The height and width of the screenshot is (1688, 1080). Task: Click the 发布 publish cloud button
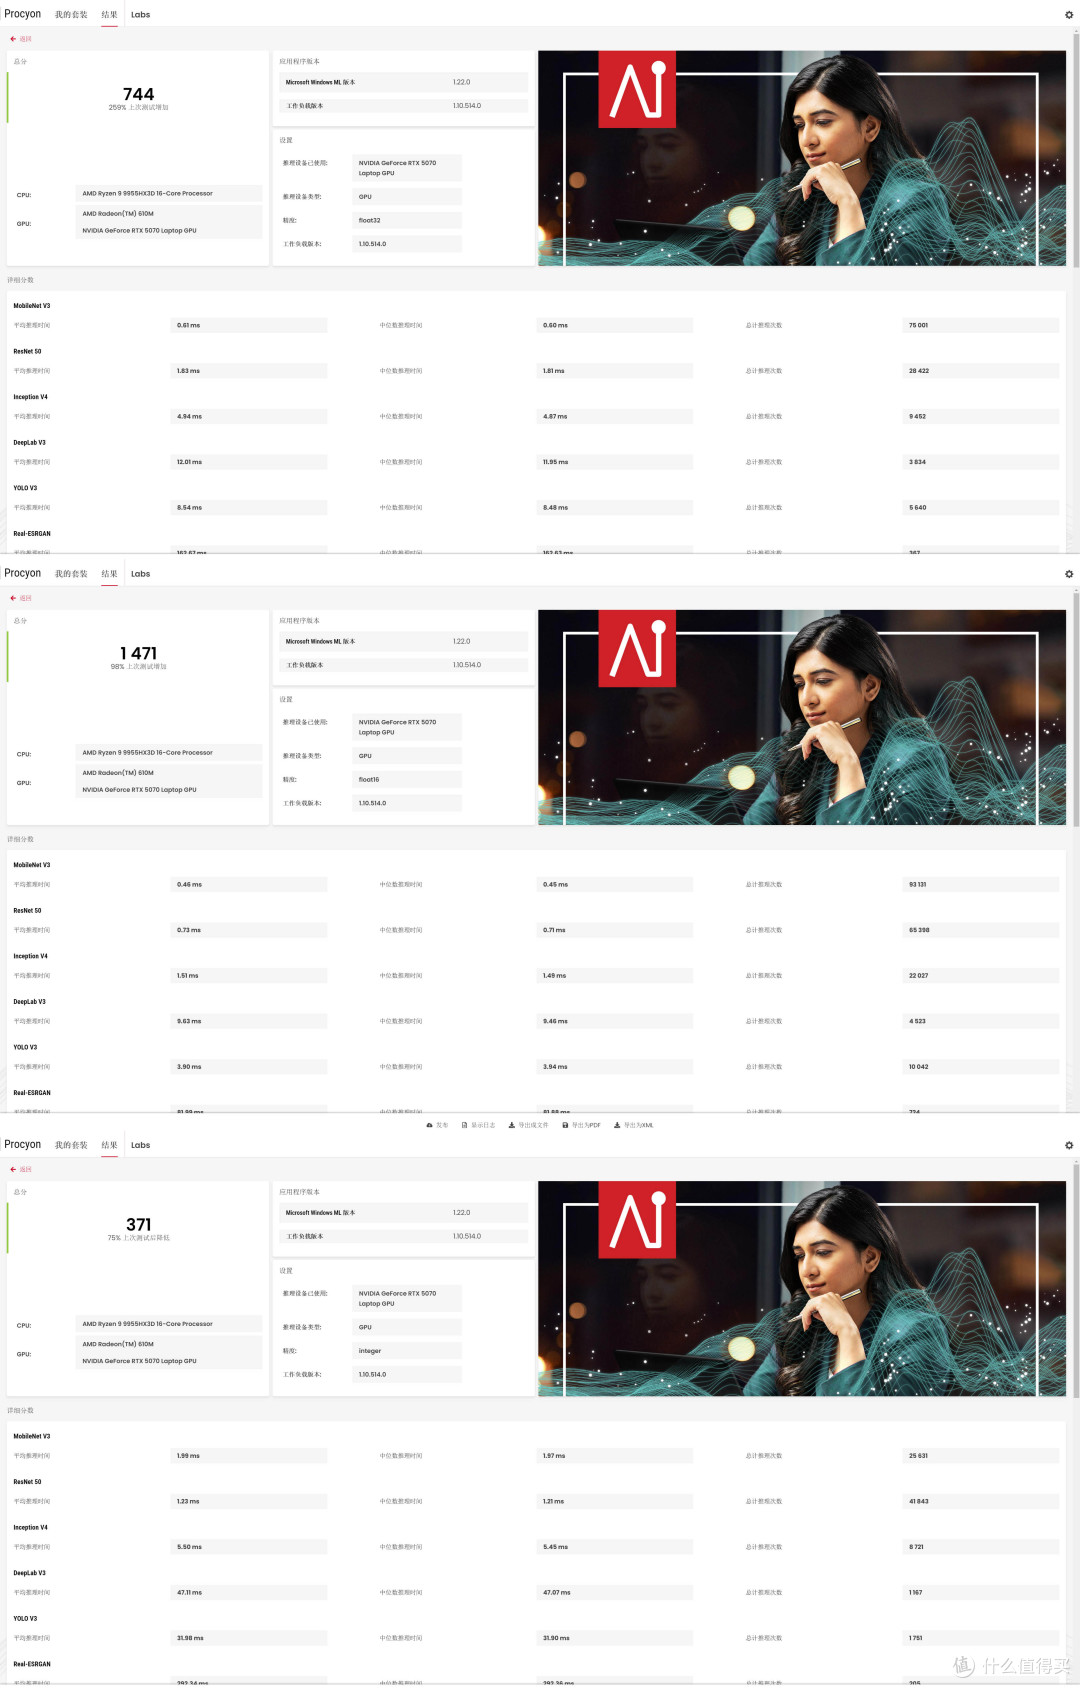(437, 1125)
